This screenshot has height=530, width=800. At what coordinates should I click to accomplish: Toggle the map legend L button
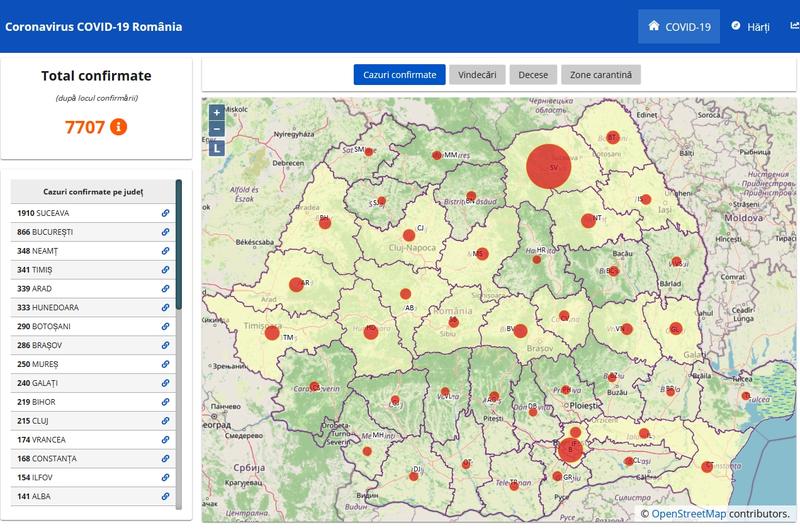click(217, 148)
